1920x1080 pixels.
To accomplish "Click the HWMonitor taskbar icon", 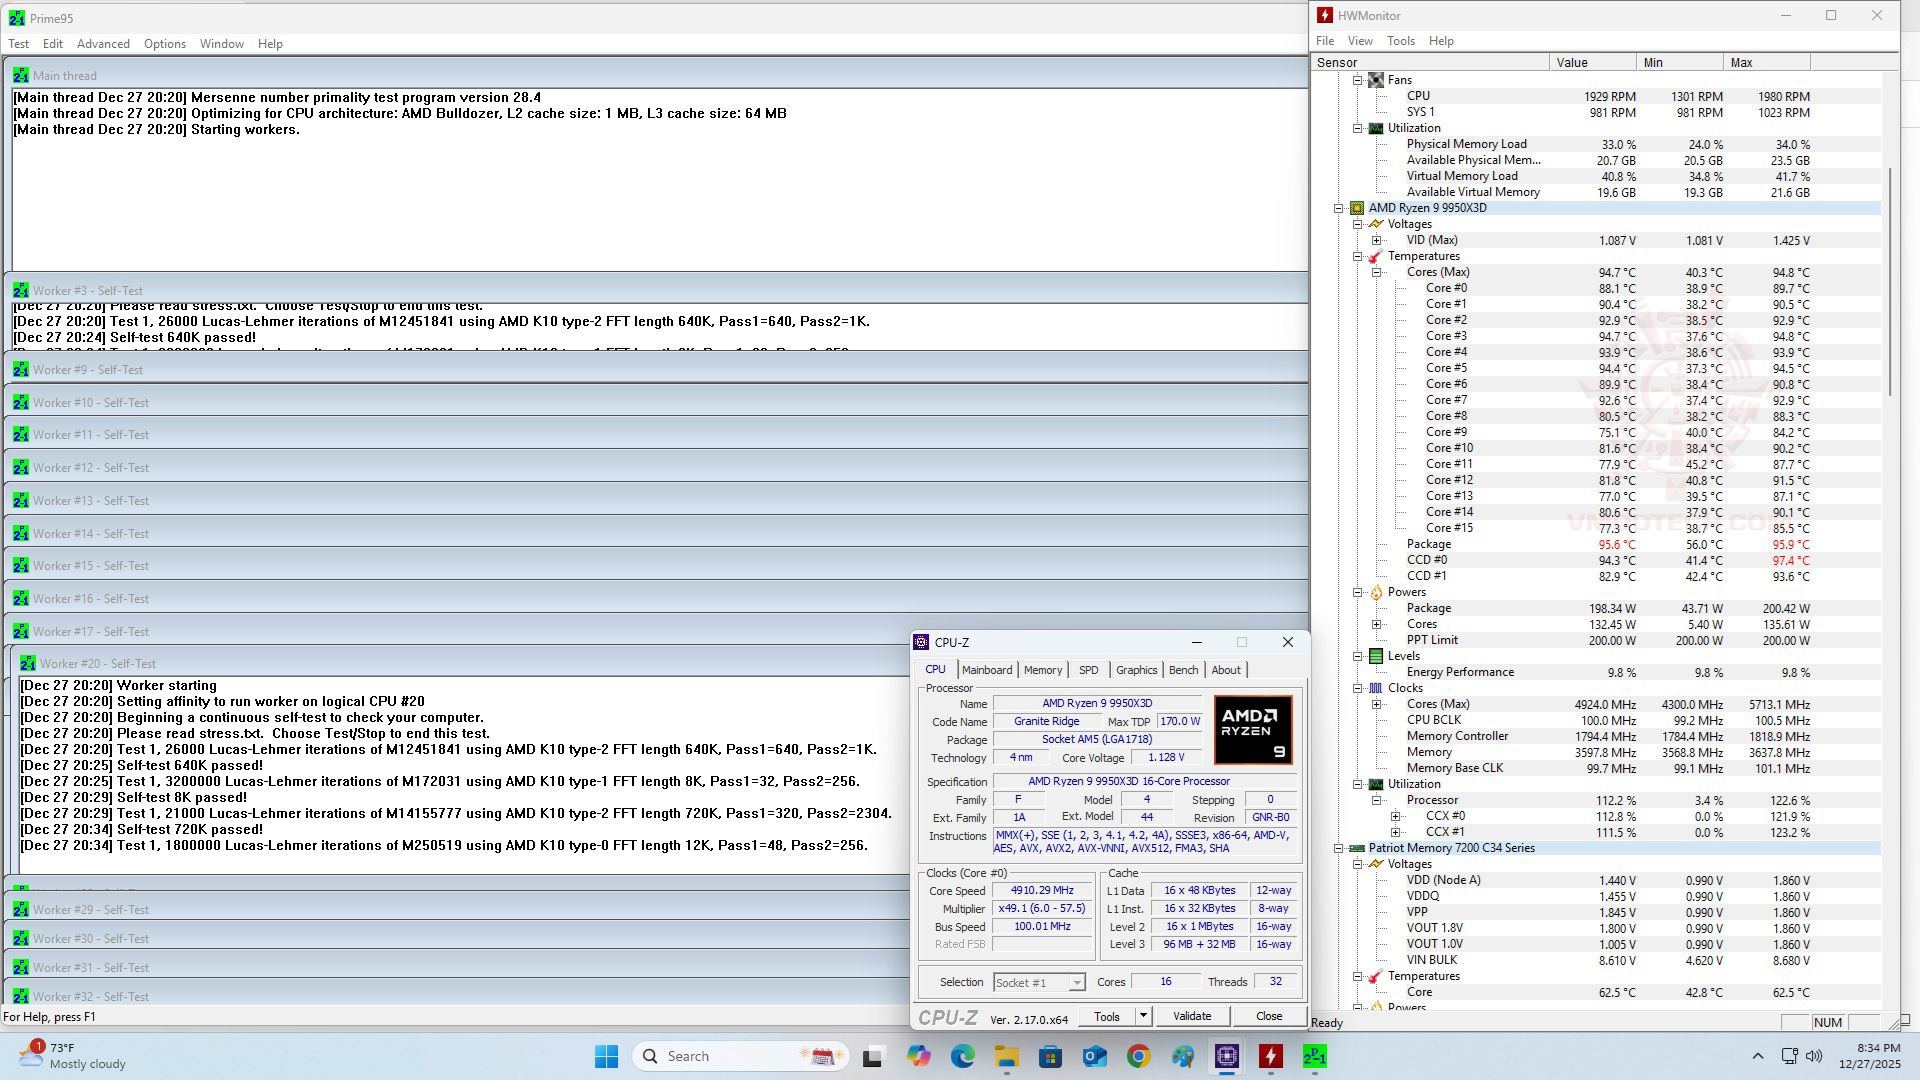I will 1270,1056.
